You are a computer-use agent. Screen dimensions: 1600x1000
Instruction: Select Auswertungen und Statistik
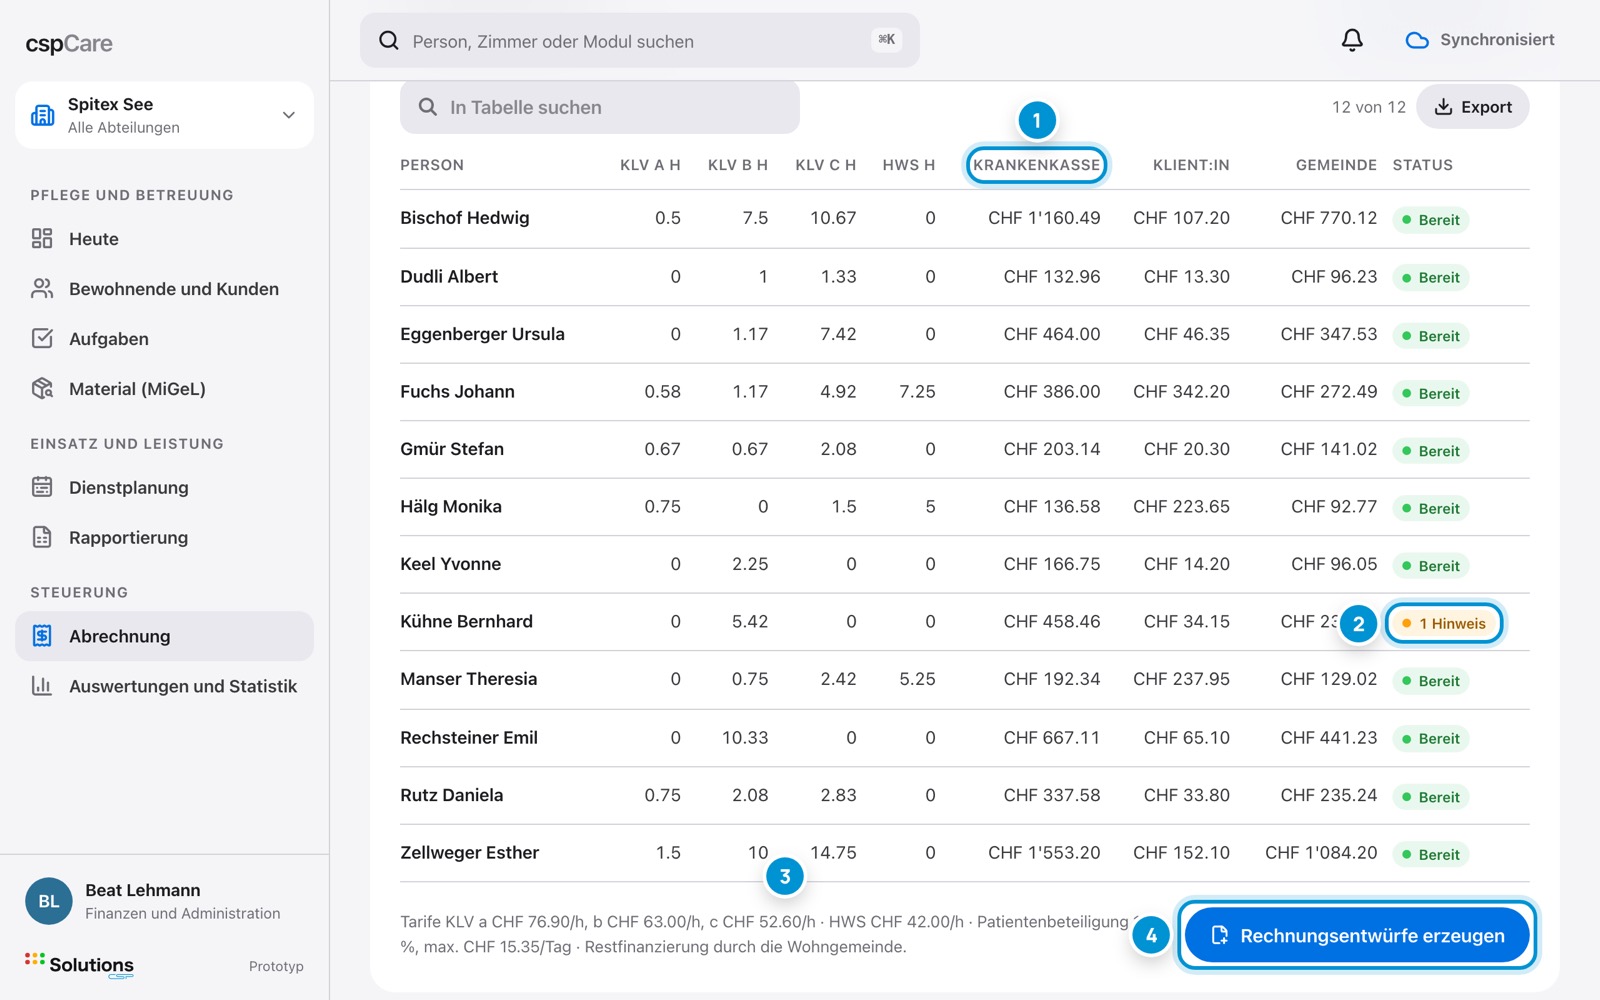coord(164,687)
